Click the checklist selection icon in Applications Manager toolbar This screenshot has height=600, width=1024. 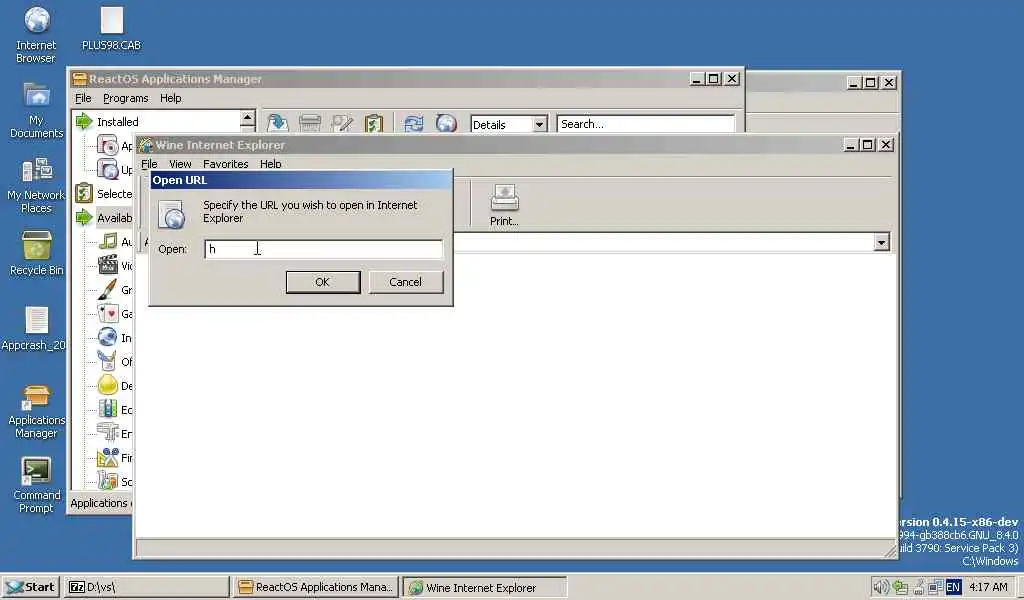point(374,123)
